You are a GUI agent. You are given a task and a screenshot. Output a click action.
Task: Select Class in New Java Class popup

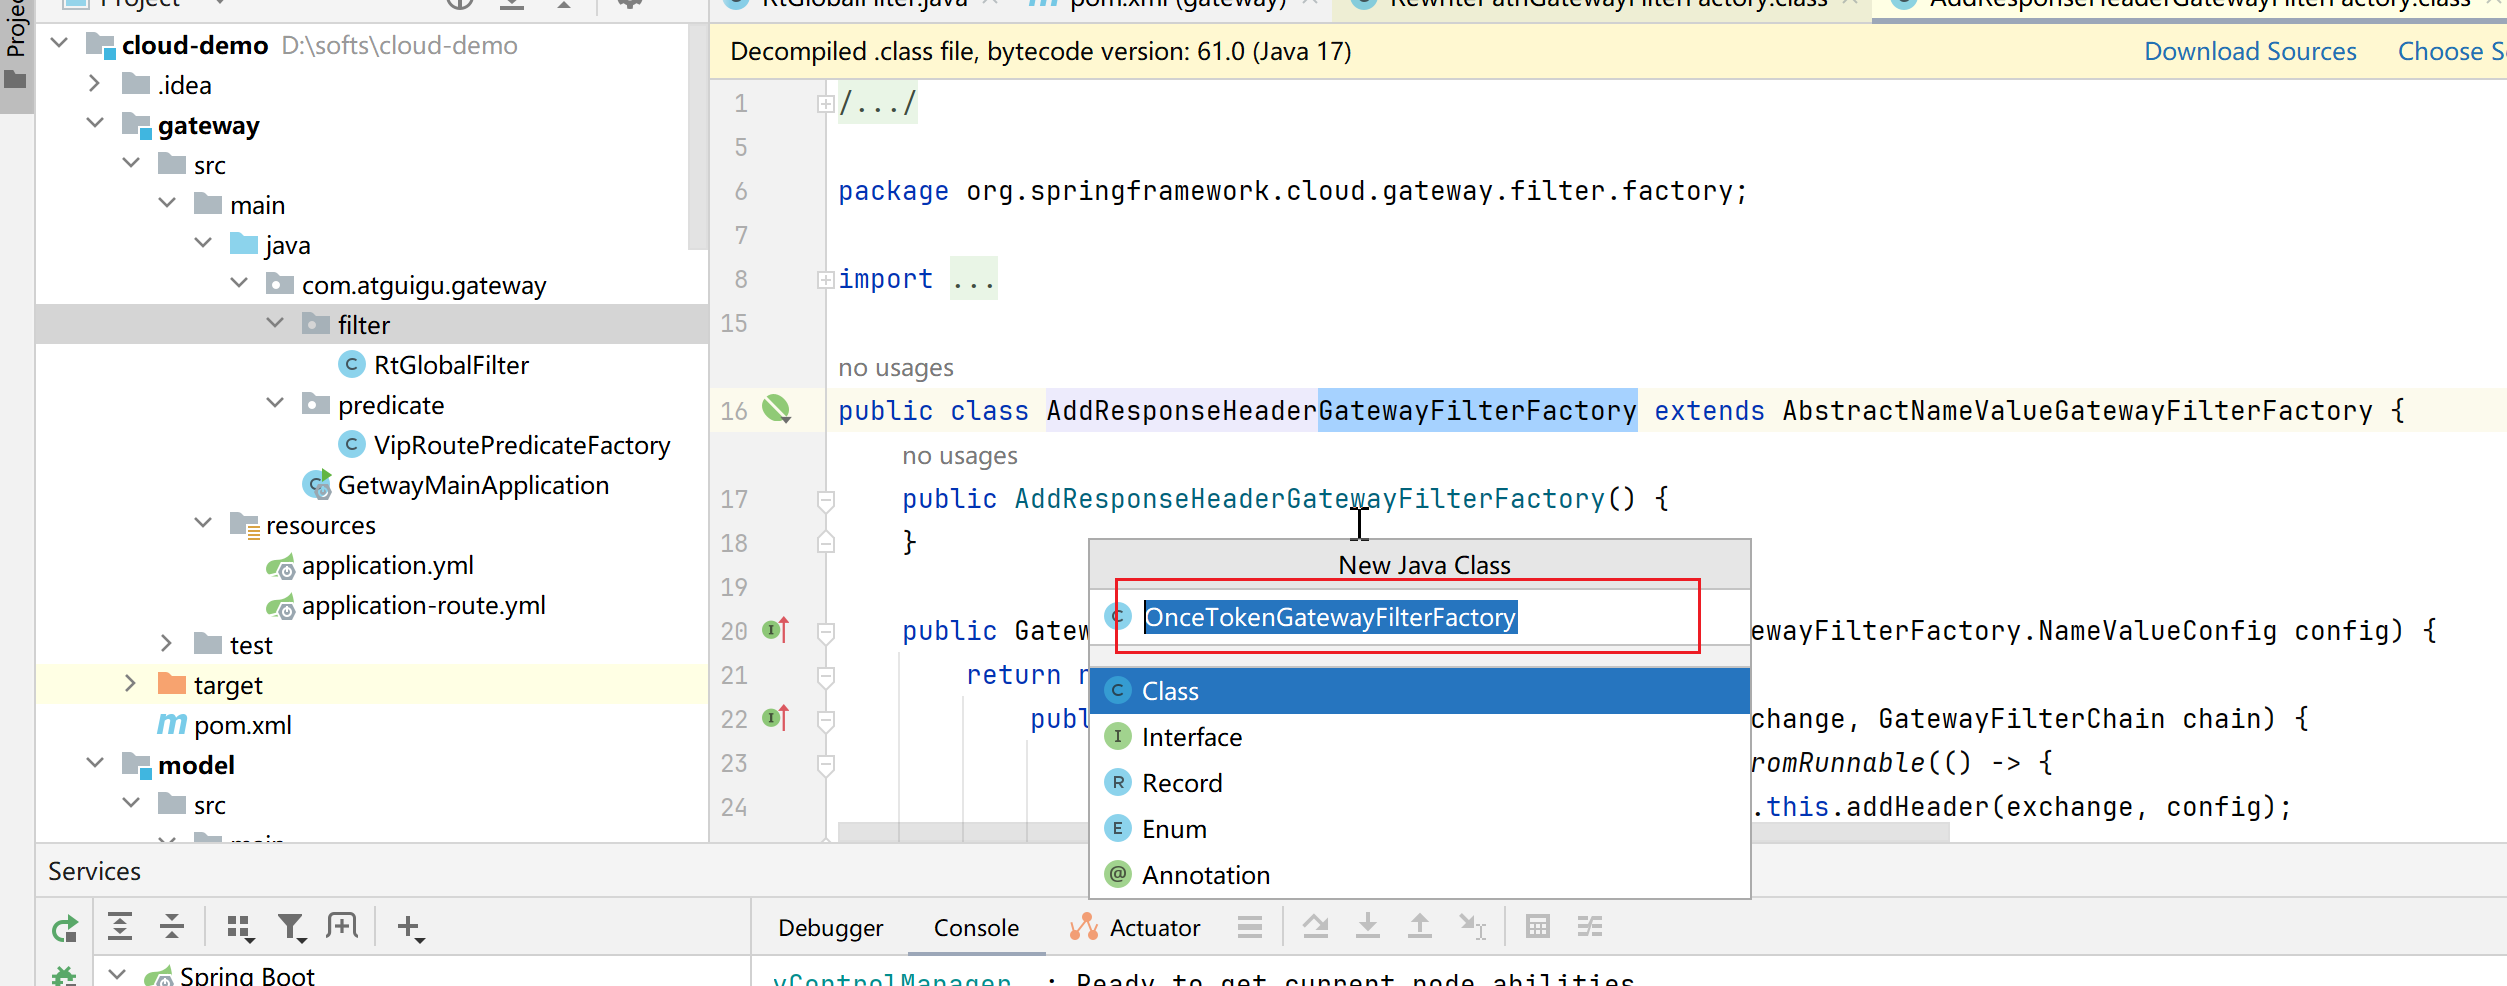[x=1420, y=691]
